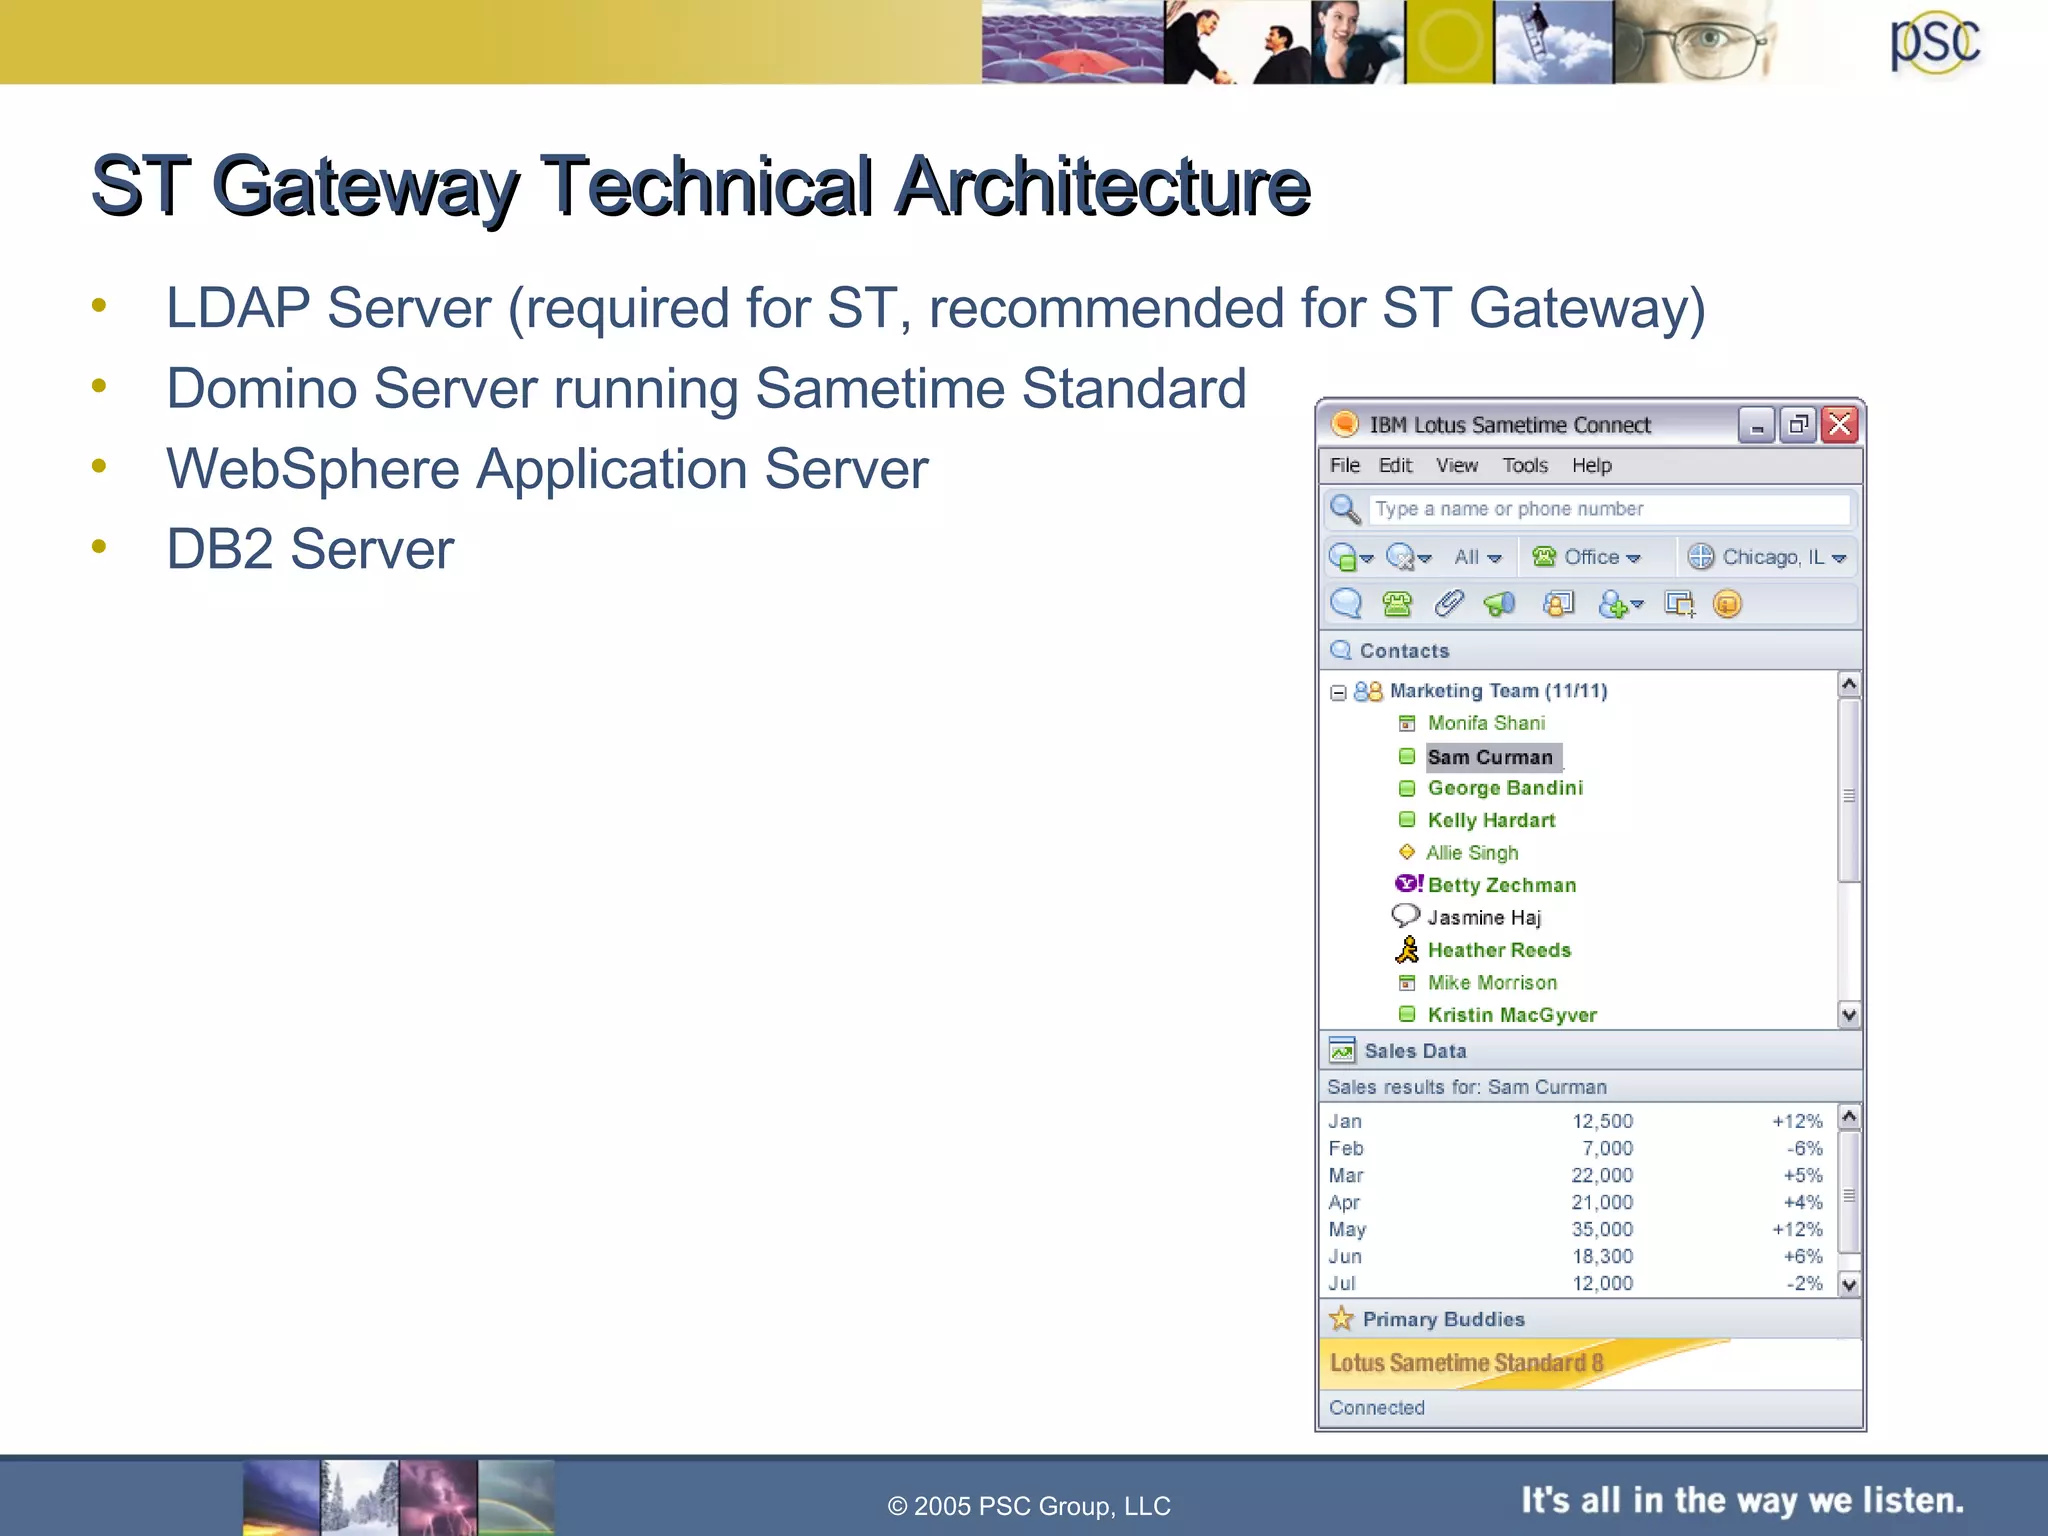
Task: Collapse the Marketing Team group
Action: [1338, 692]
